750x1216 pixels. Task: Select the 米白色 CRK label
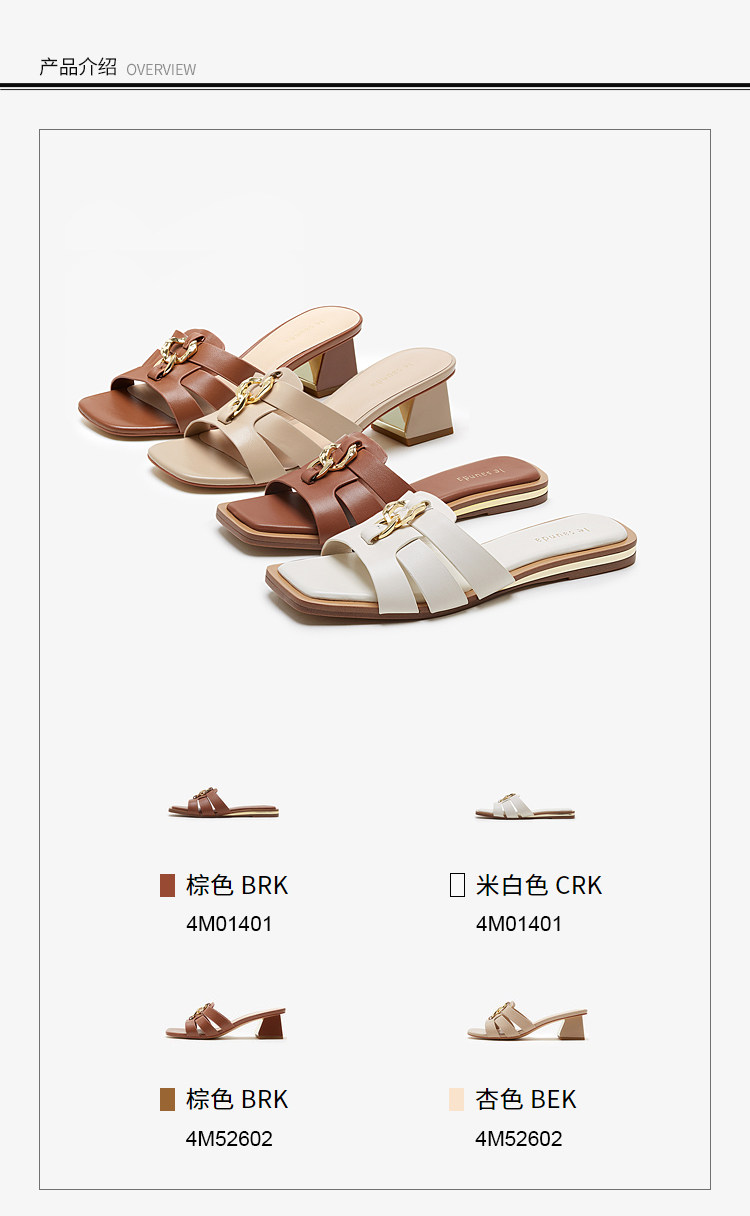pyautogui.click(x=539, y=885)
